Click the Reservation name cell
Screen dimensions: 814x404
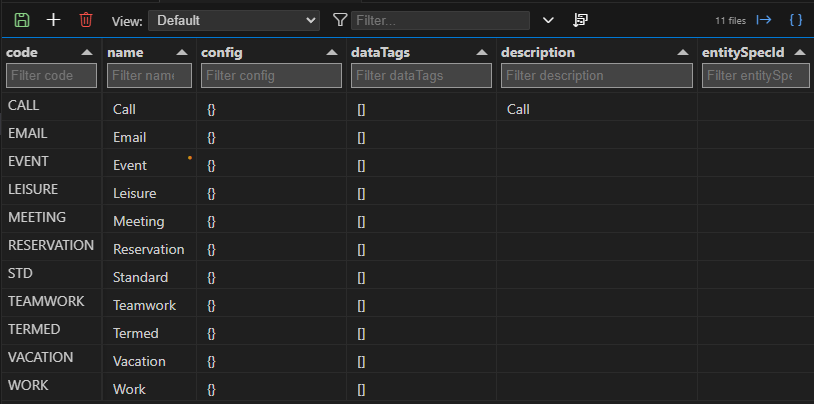click(149, 249)
